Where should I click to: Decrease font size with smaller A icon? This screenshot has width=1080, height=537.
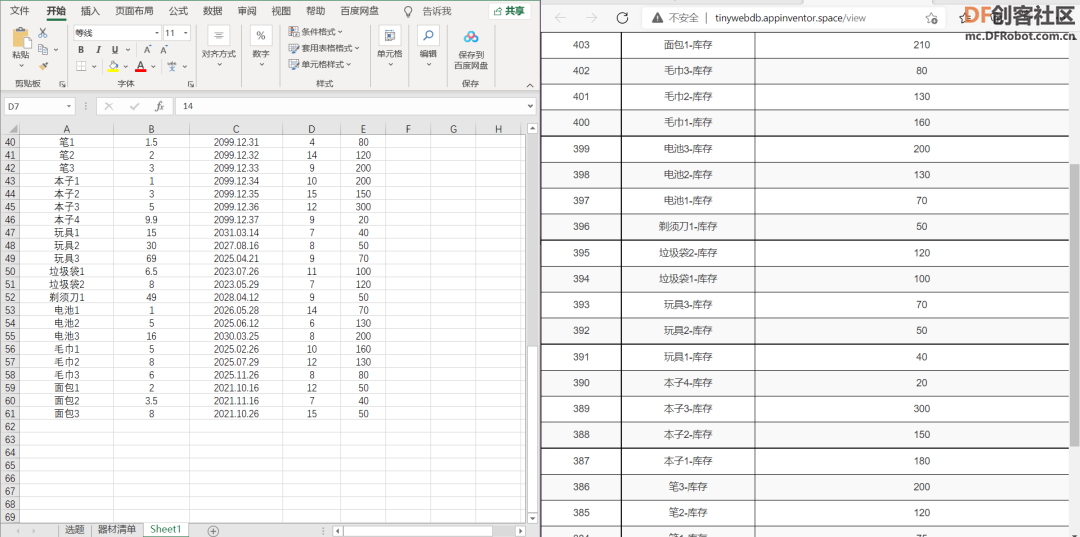click(164, 50)
